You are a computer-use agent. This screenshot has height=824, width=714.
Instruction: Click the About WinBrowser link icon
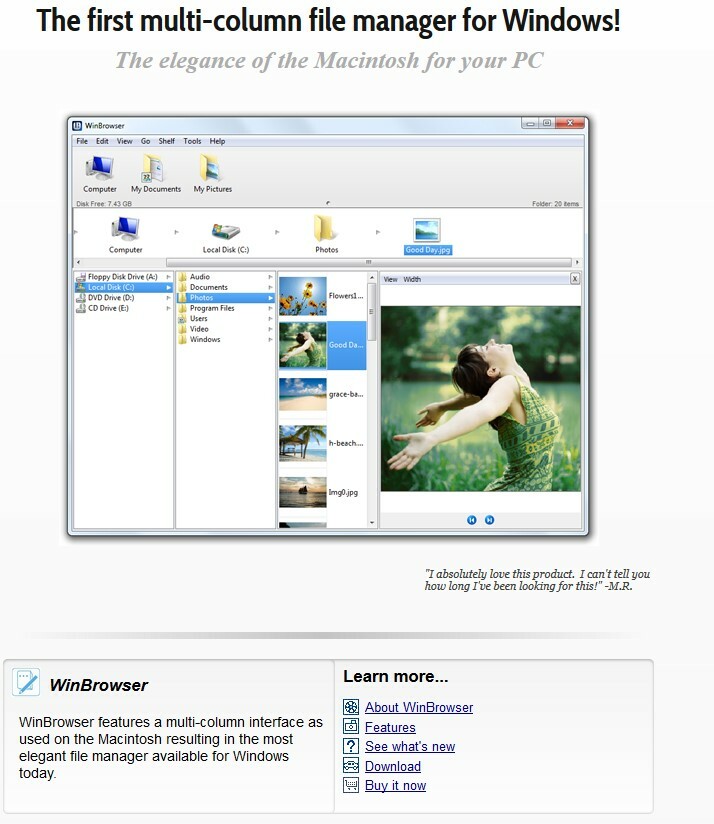coord(351,707)
